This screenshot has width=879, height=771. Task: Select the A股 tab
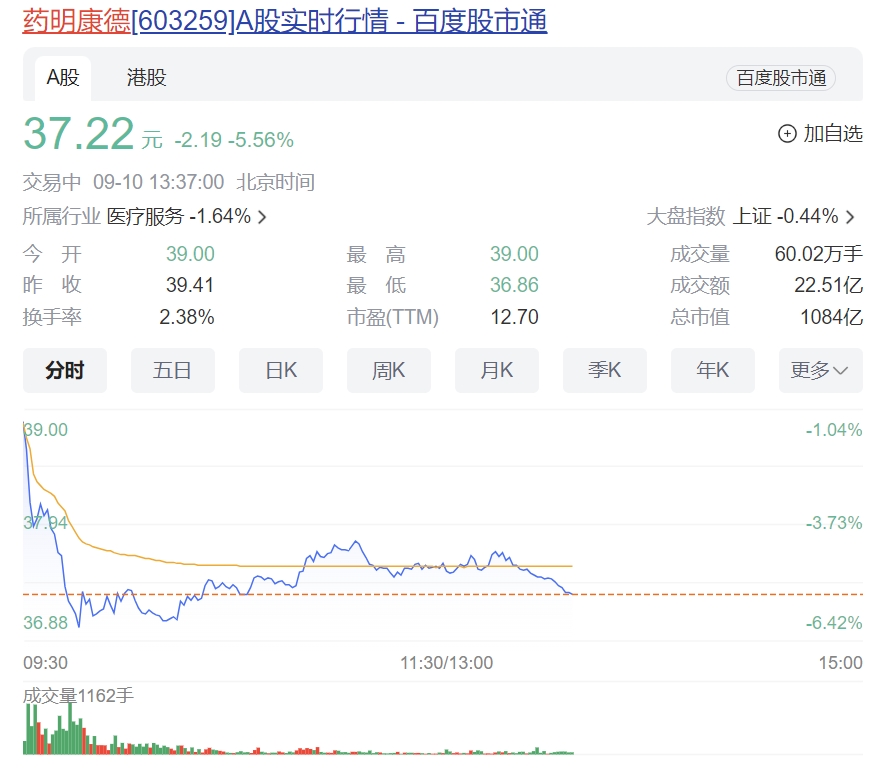pos(63,78)
